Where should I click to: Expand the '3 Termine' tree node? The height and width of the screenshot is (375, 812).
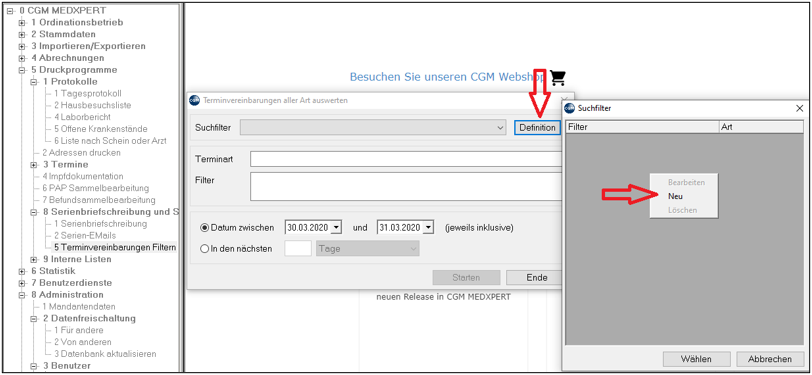click(33, 165)
